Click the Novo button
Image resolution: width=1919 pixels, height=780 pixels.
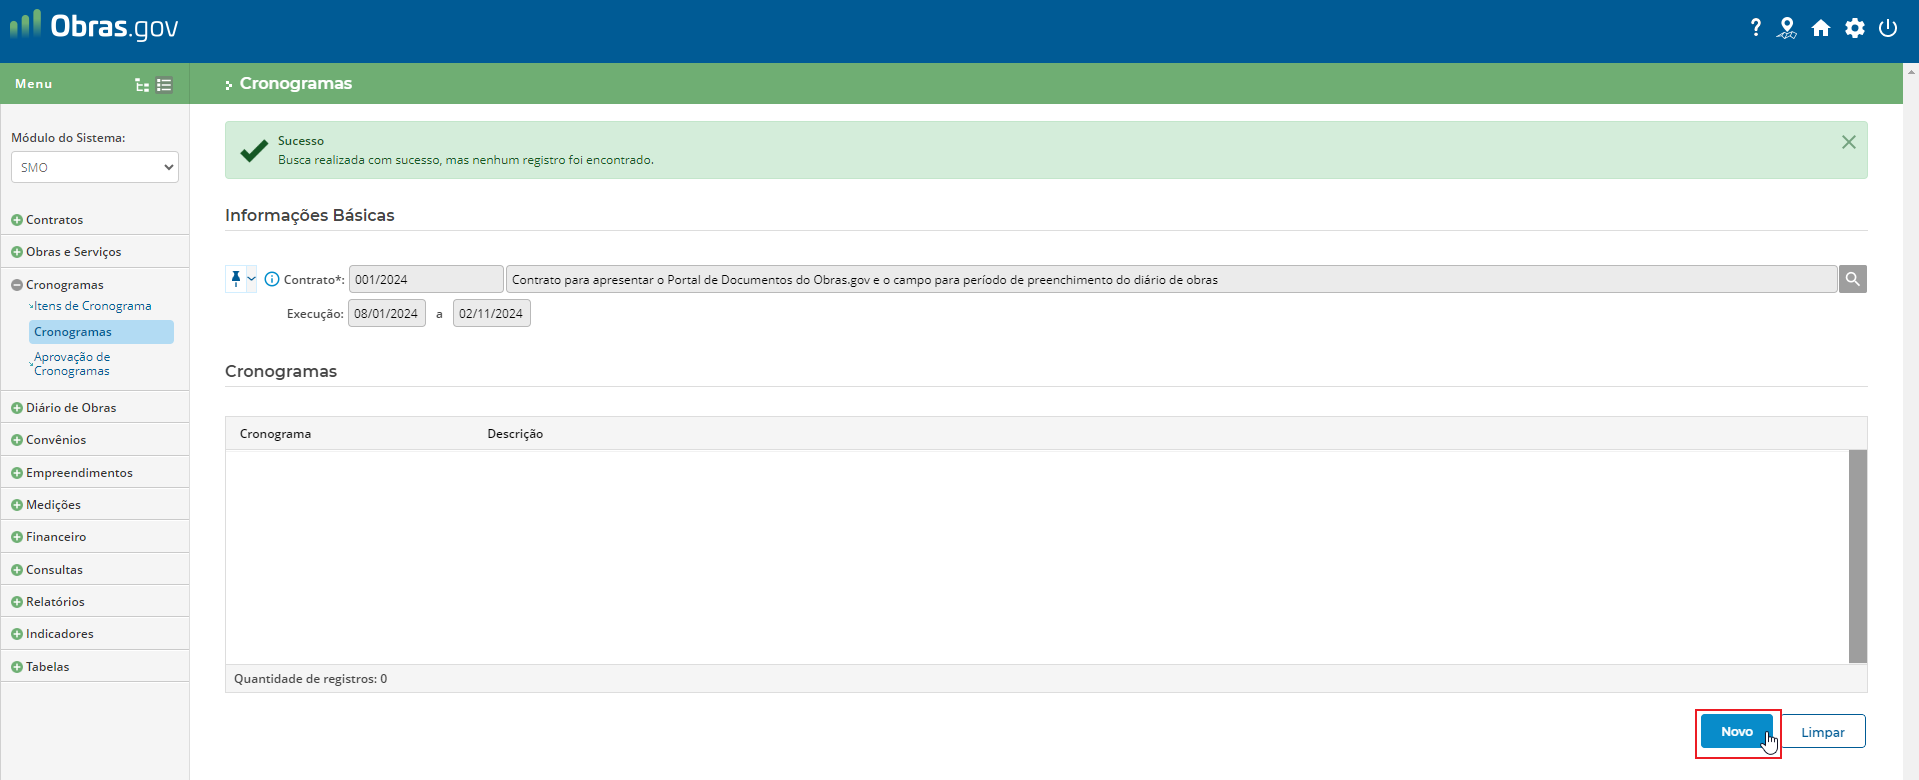[1736, 732]
